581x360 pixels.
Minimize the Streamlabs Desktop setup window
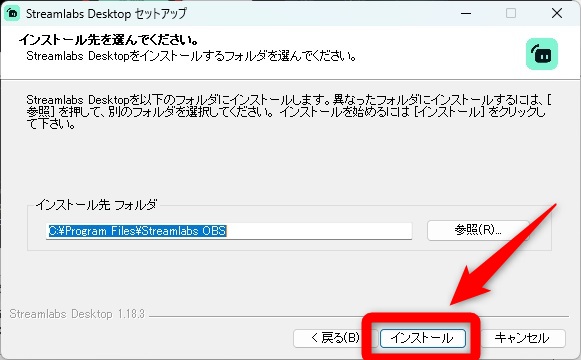(x=466, y=13)
